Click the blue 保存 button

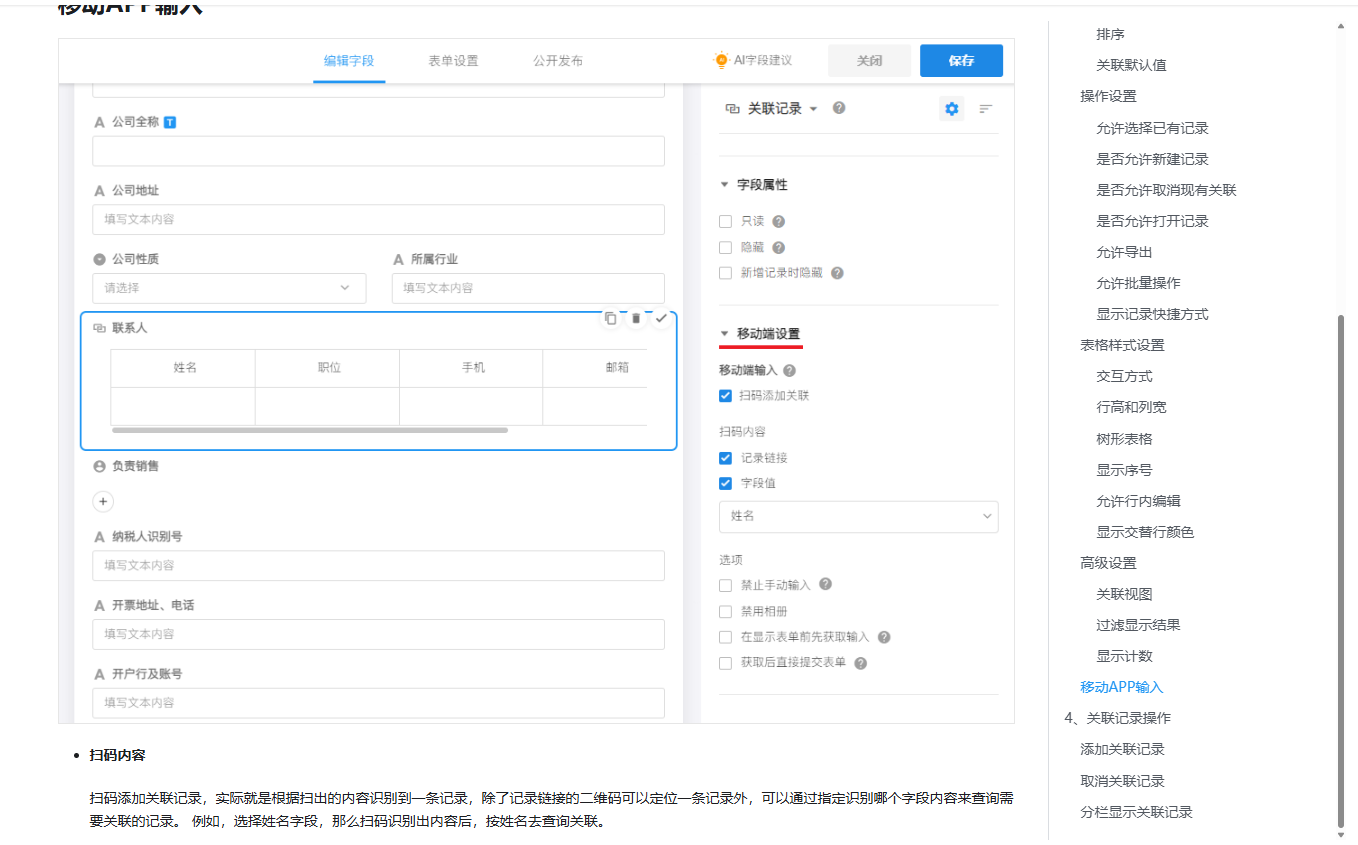tap(961, 61)
